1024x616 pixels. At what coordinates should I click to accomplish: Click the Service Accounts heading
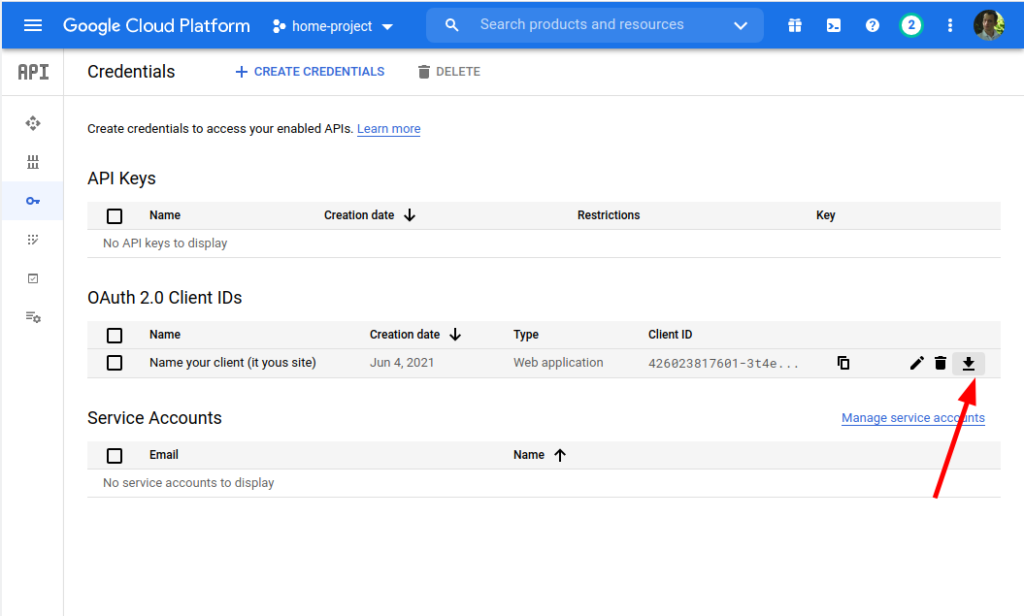click(x=155, y=418)
